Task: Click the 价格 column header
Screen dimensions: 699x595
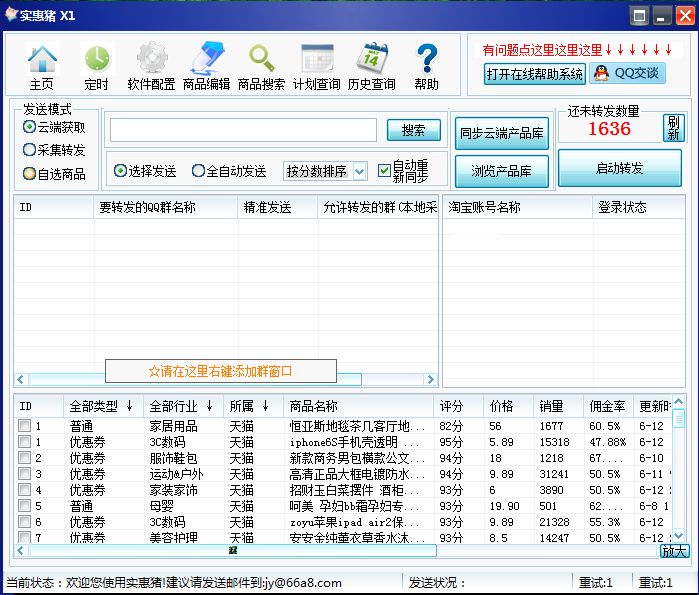Action: (x=509, y=406)
